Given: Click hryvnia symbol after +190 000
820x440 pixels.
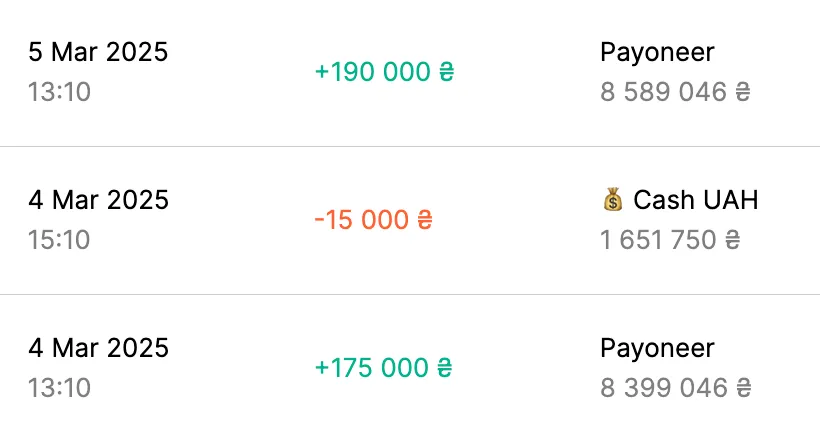Looking at the screenshot, I should 447,72.
